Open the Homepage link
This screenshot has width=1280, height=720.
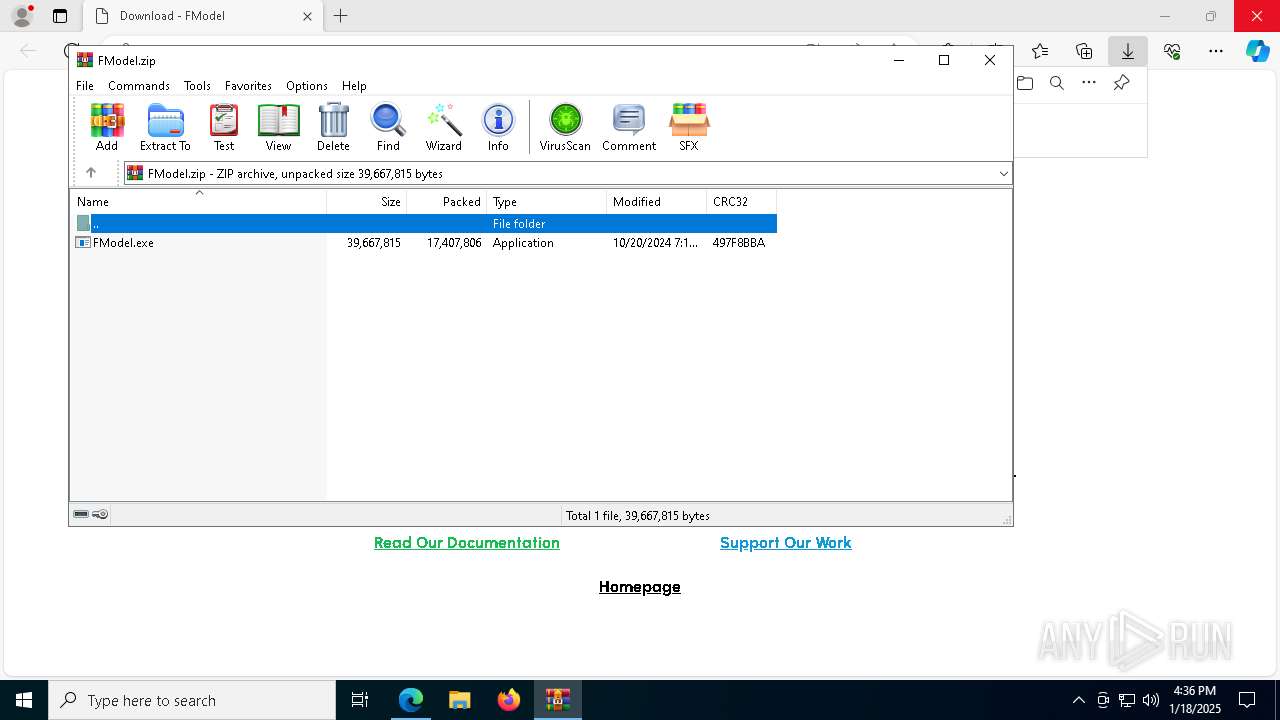[x=640, y=587]
